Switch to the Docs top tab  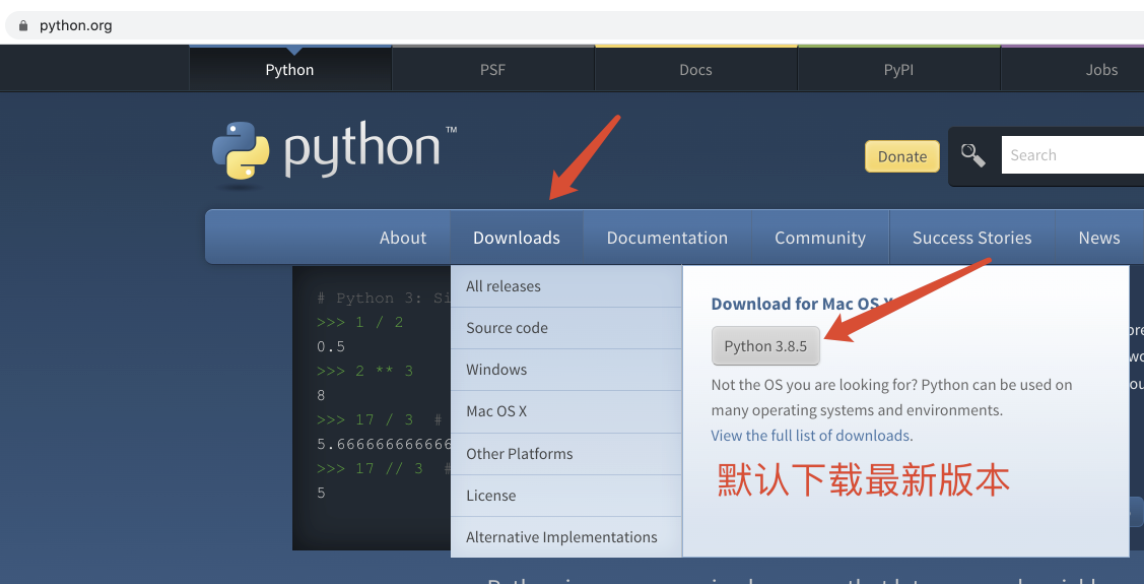695,70
